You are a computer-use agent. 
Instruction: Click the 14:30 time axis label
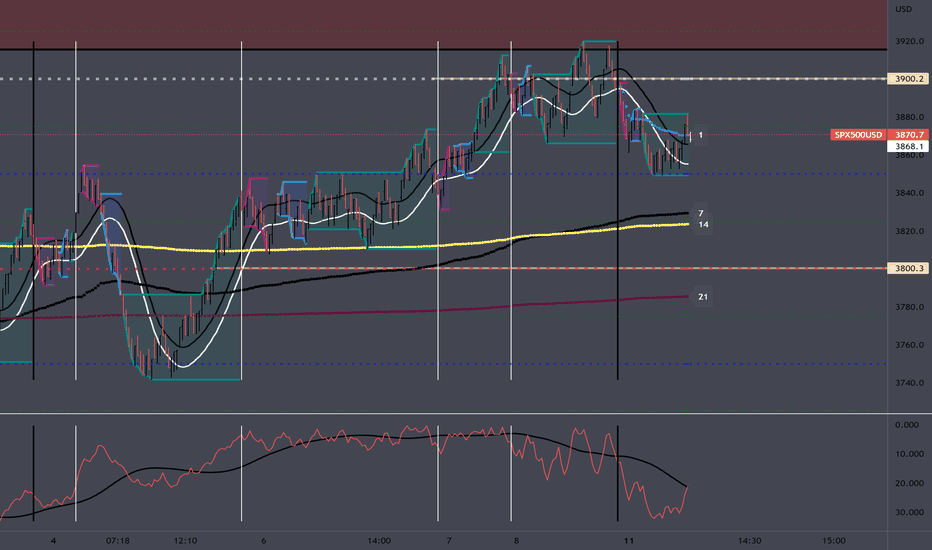coord(750,540)
